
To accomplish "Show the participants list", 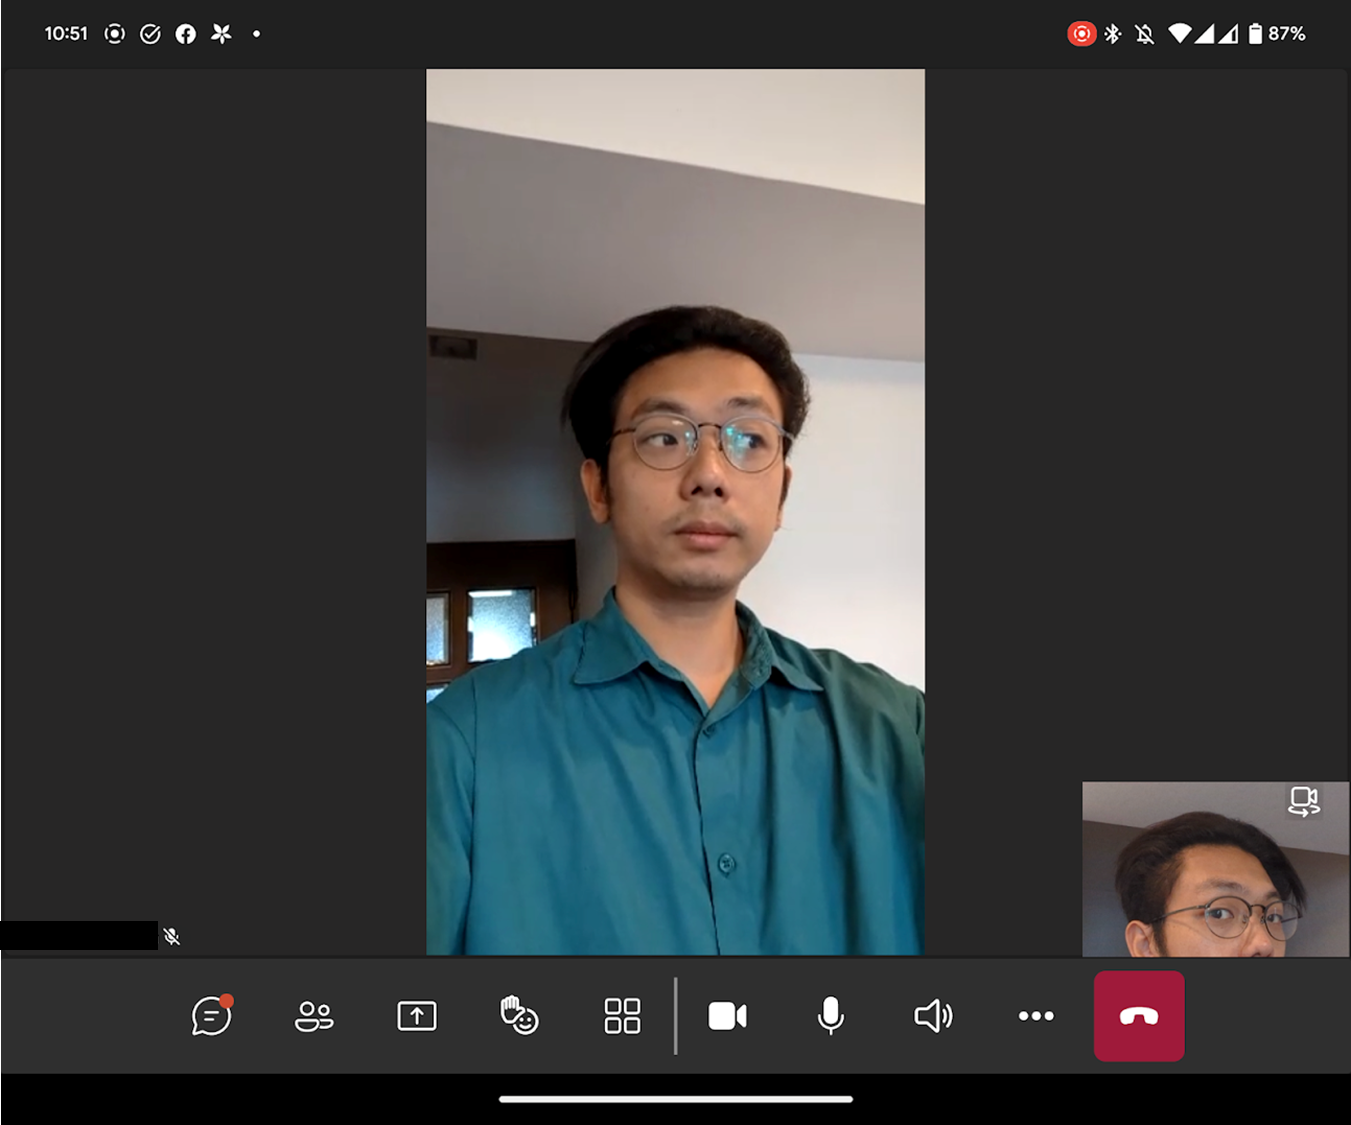I will [314, 1016].
